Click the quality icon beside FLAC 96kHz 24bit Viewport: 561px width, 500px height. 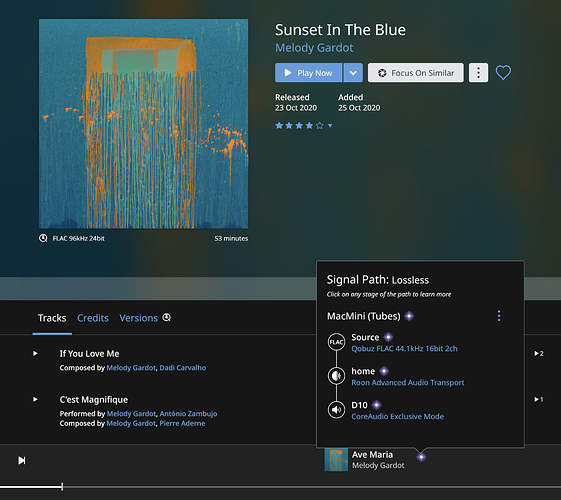[x=43, y=238]
